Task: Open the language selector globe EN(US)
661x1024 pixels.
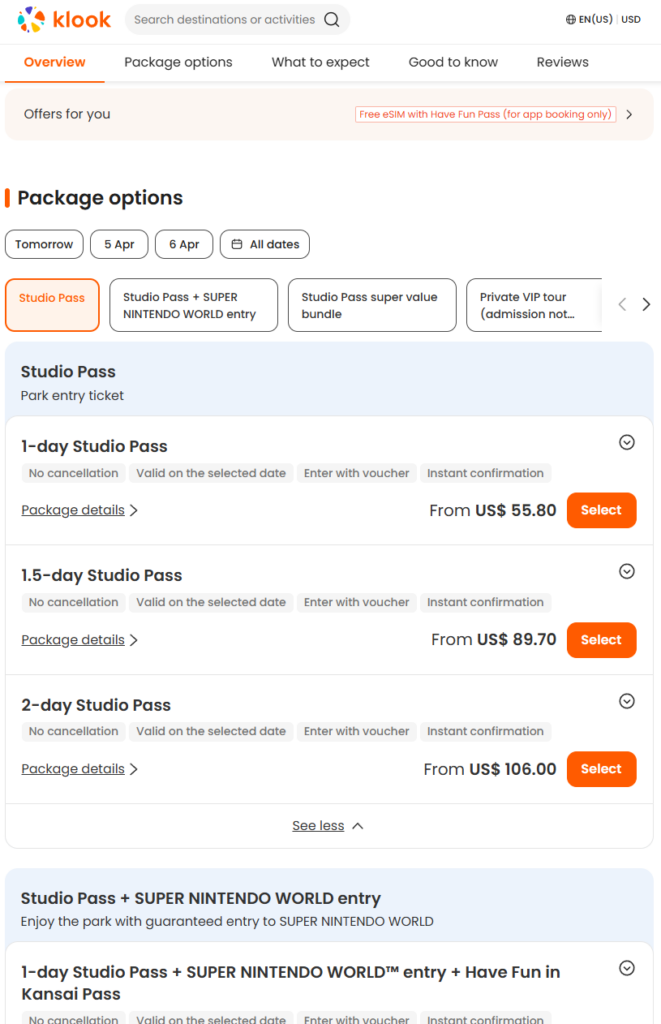Action: [589, 19]
